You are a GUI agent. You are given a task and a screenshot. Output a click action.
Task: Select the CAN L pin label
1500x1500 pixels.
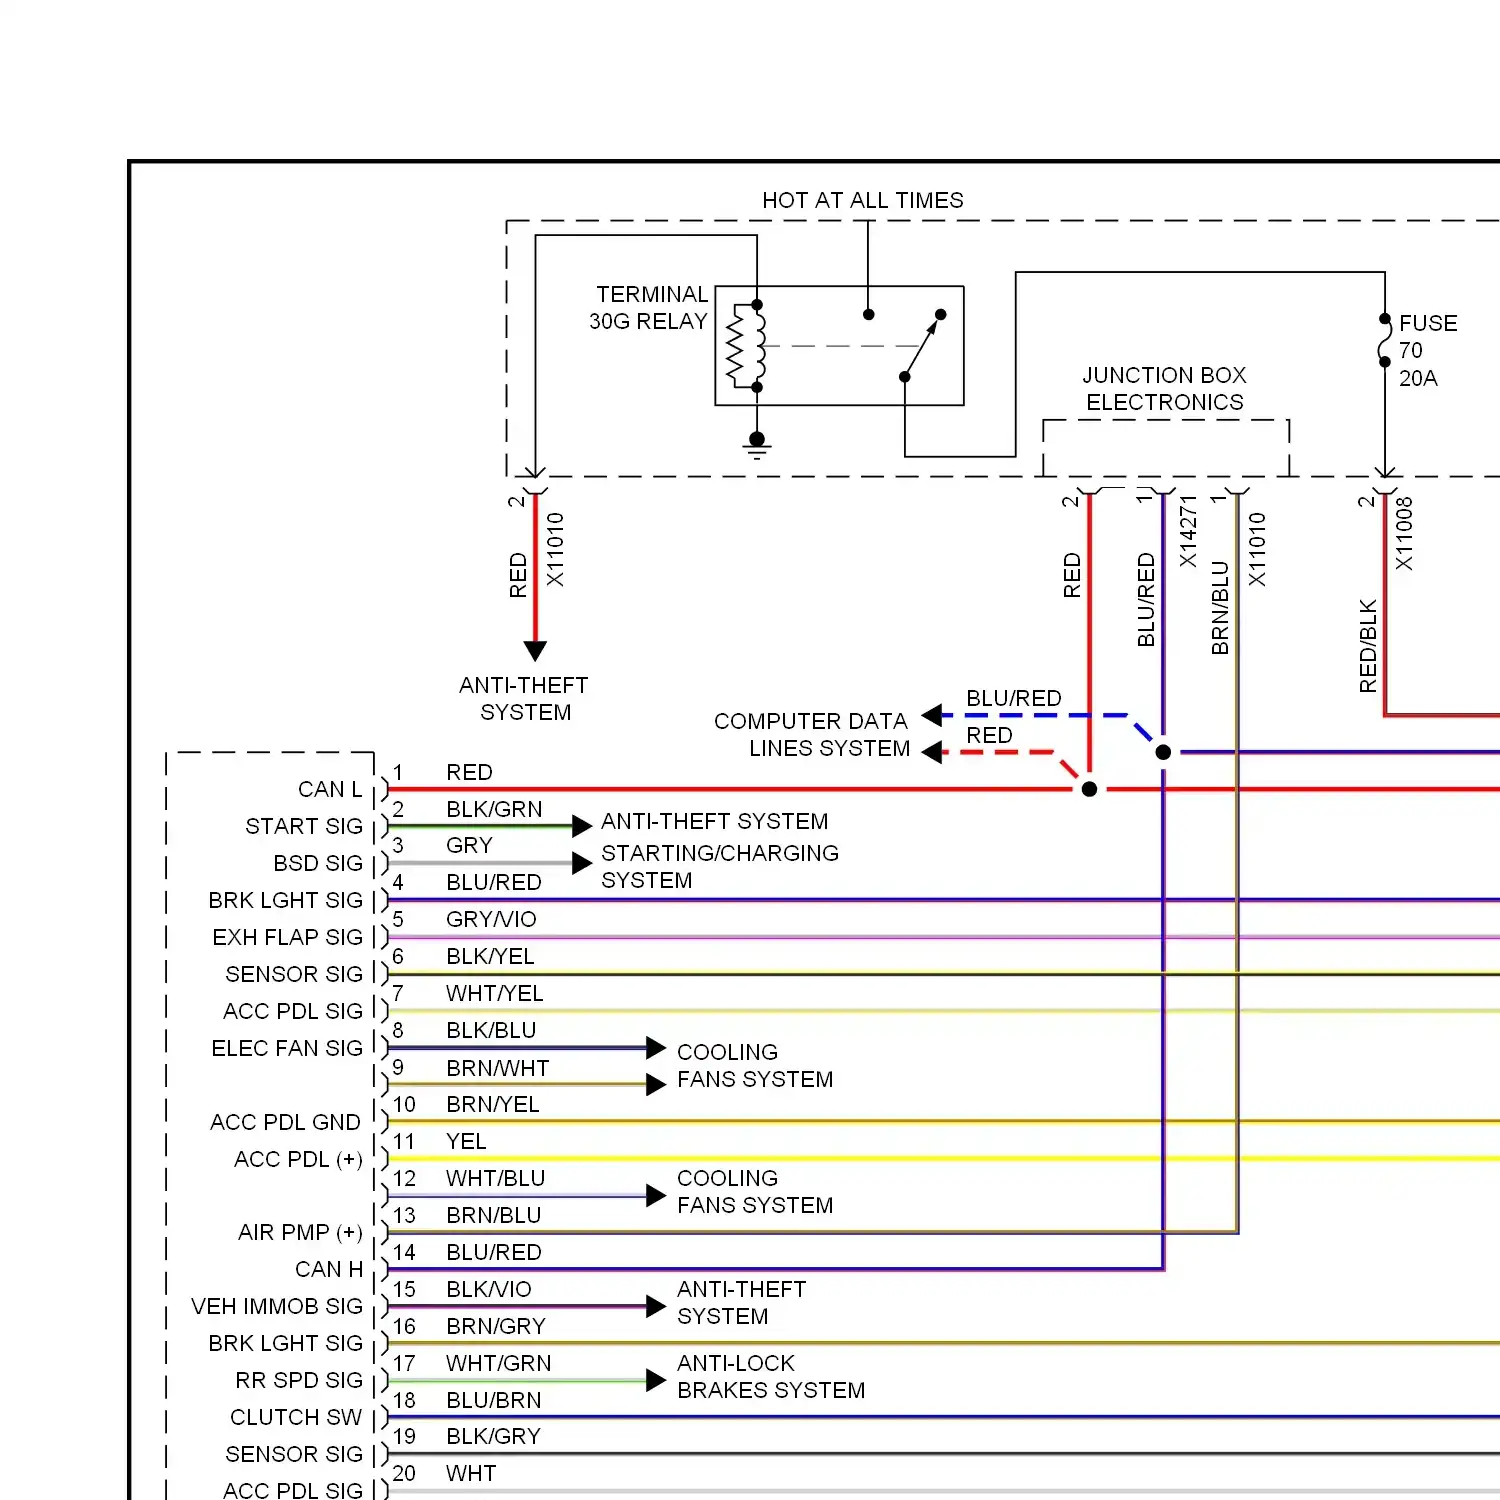click(x=330, y=789)
